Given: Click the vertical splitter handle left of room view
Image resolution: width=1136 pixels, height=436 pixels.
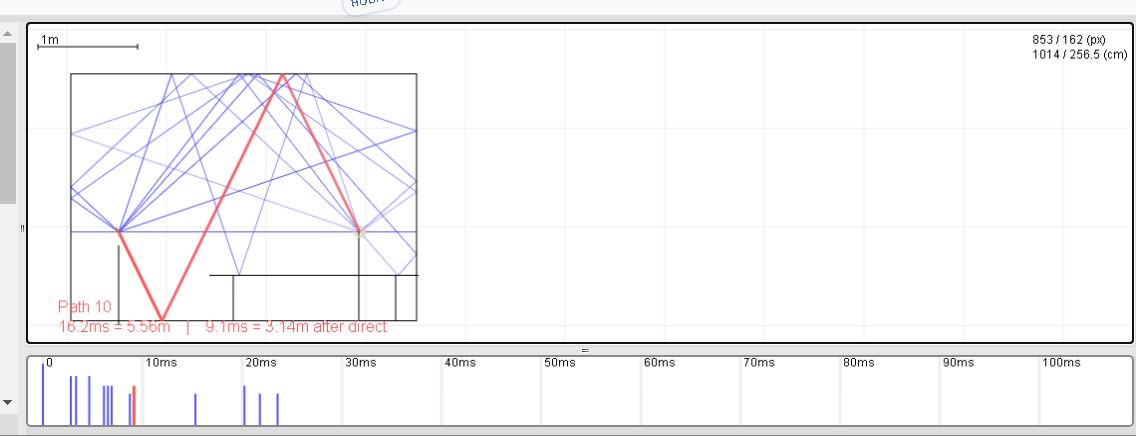Looking at the screenshot, I should pyautogui.click(x=22, y=227).
